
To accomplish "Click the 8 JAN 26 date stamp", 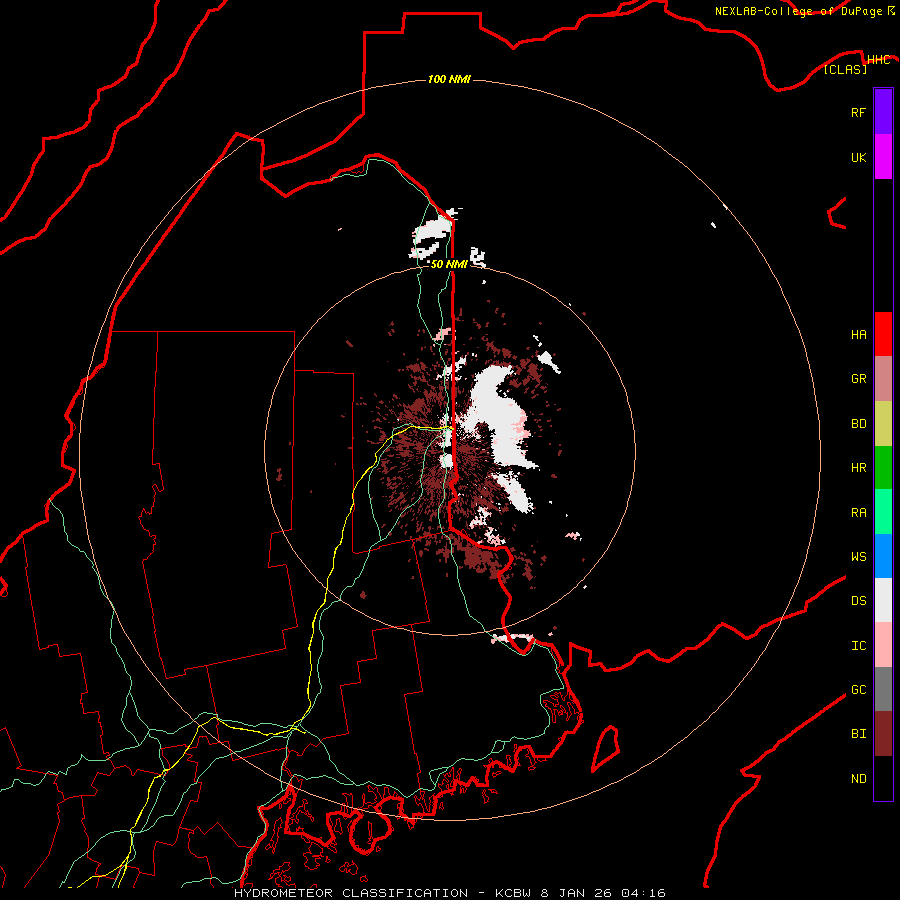I will 577,893.
